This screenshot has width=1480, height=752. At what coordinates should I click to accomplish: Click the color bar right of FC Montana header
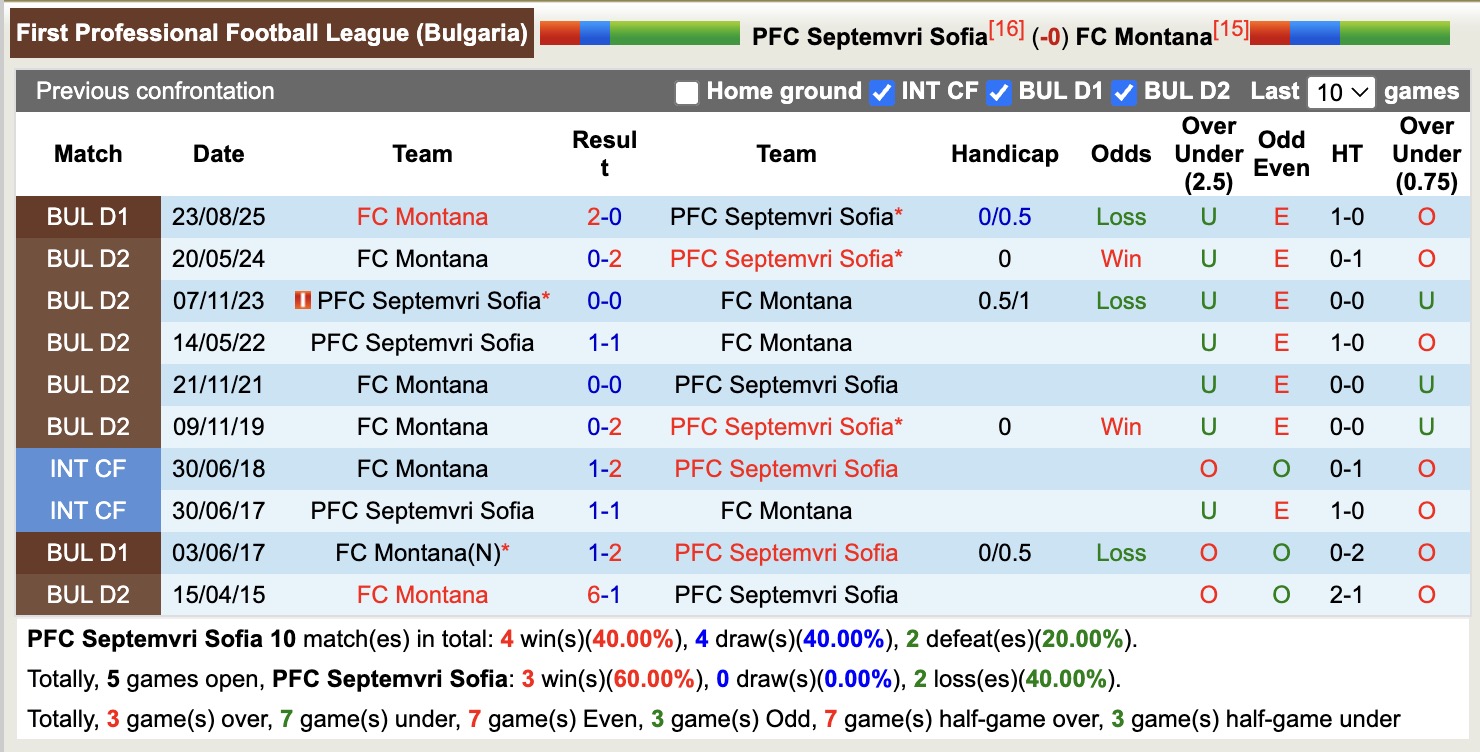click(1349, 33)
